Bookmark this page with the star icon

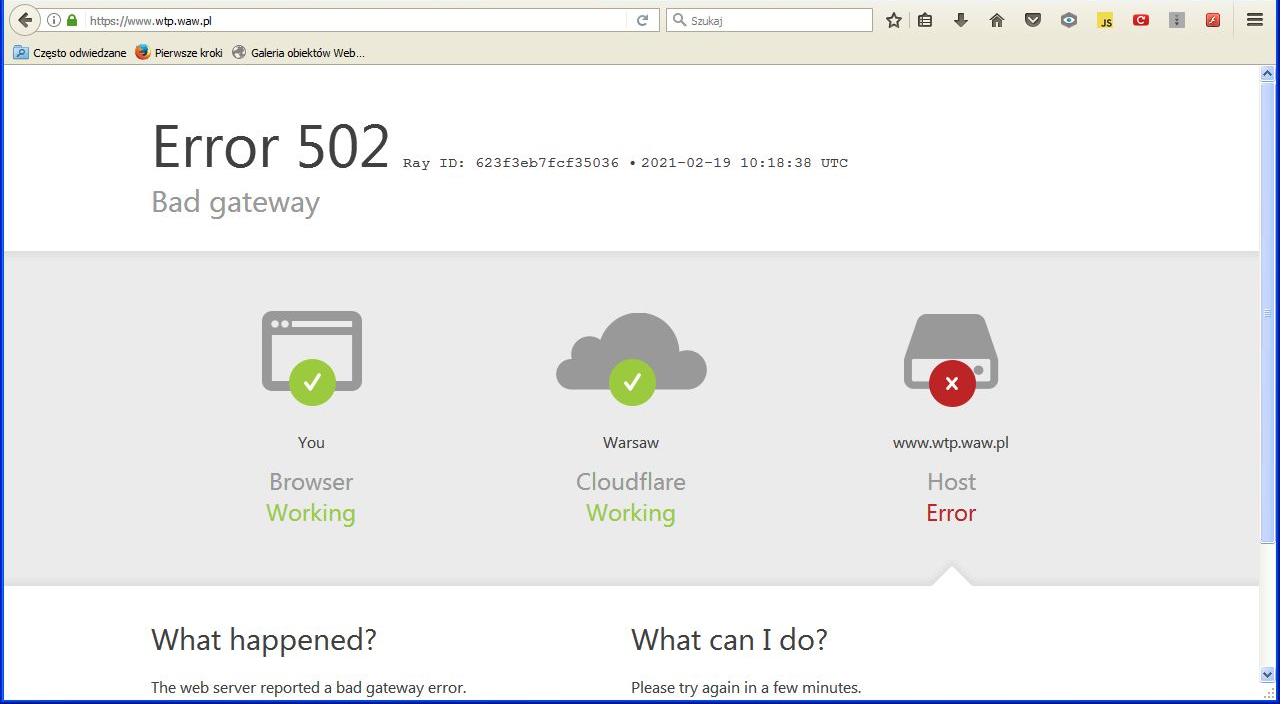pos(894,20)
